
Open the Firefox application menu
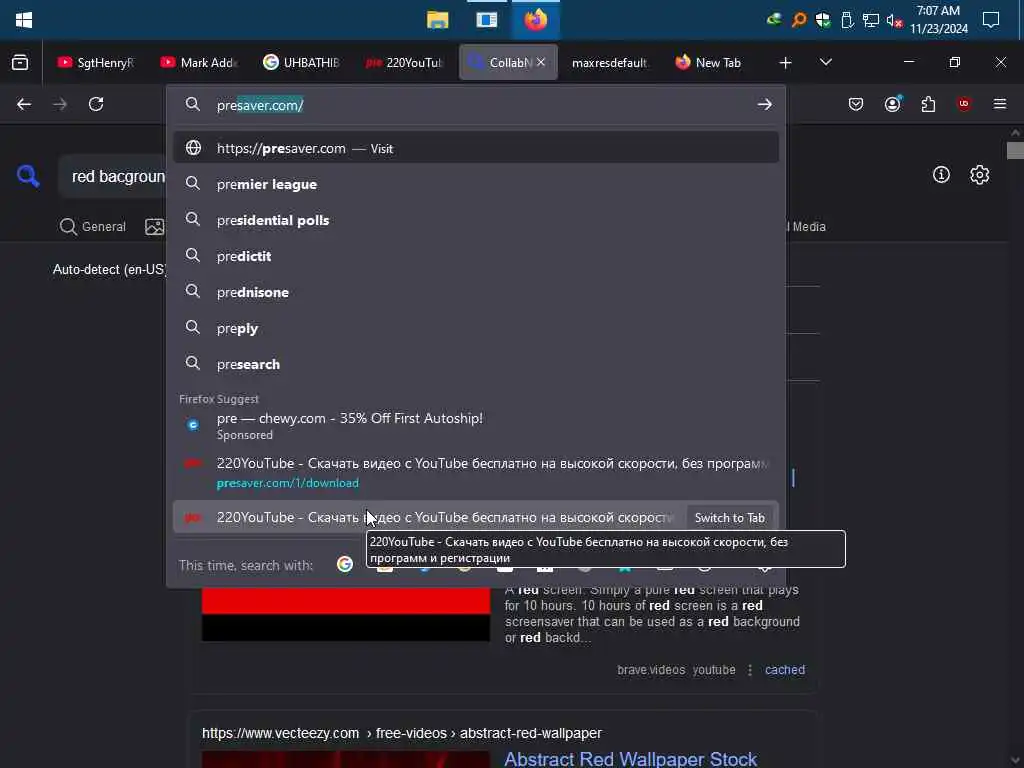pos(1000,104)
